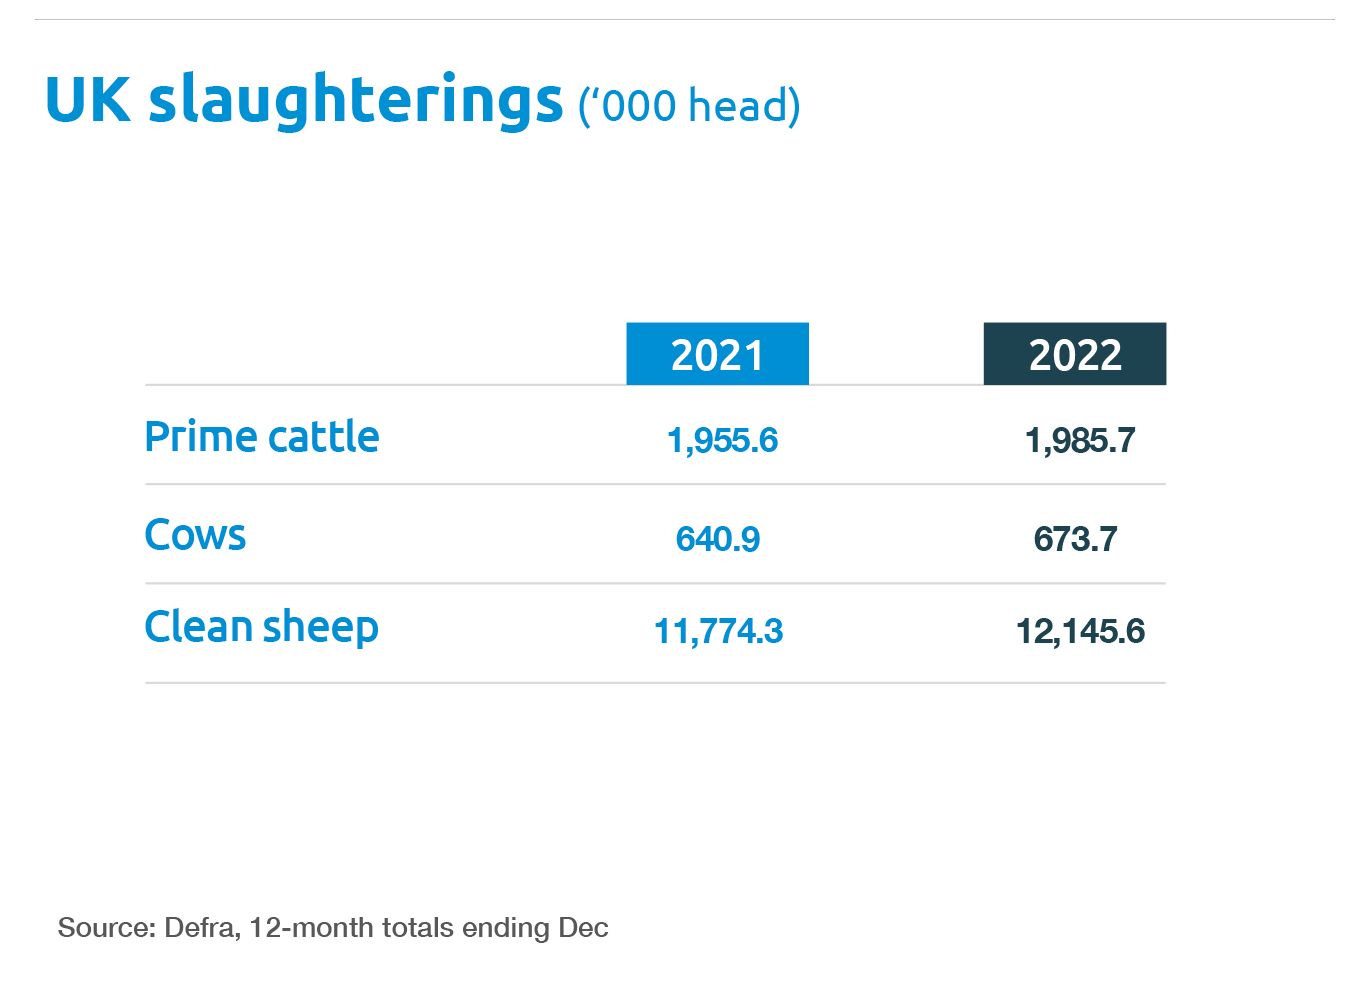Select the 2021 Prime cattle value 1,955.6

(722, 440)
